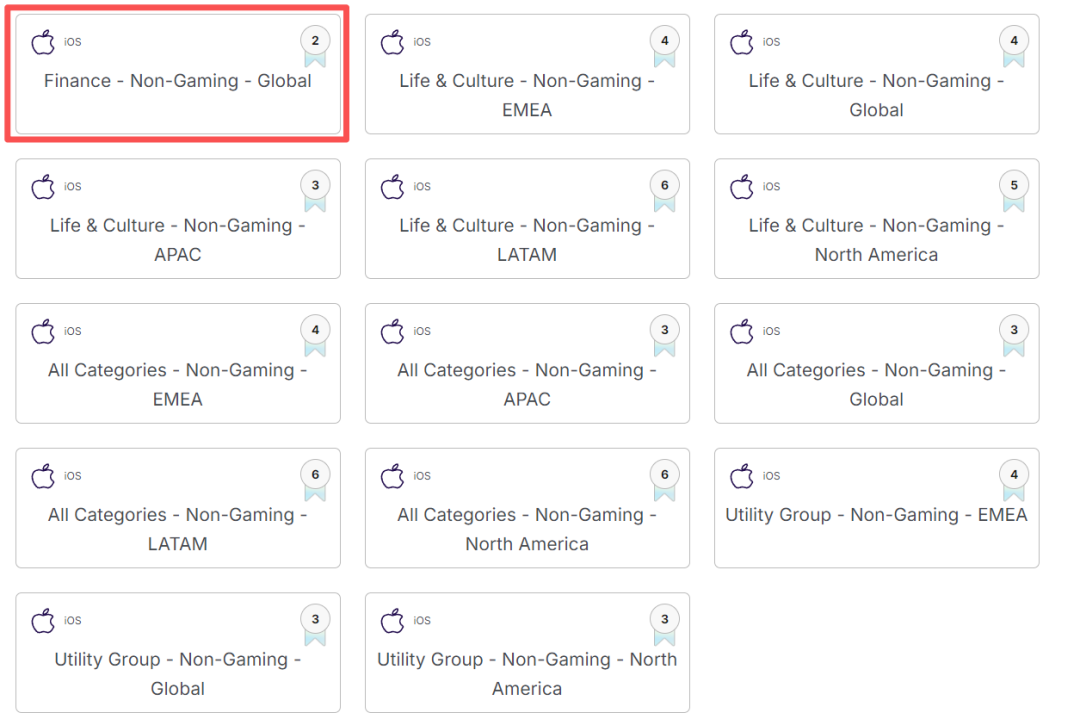Open Life & Culture - Non-Gaming - North America title
The width and height of the screenshot is (1080, 719).
[876, 240]
